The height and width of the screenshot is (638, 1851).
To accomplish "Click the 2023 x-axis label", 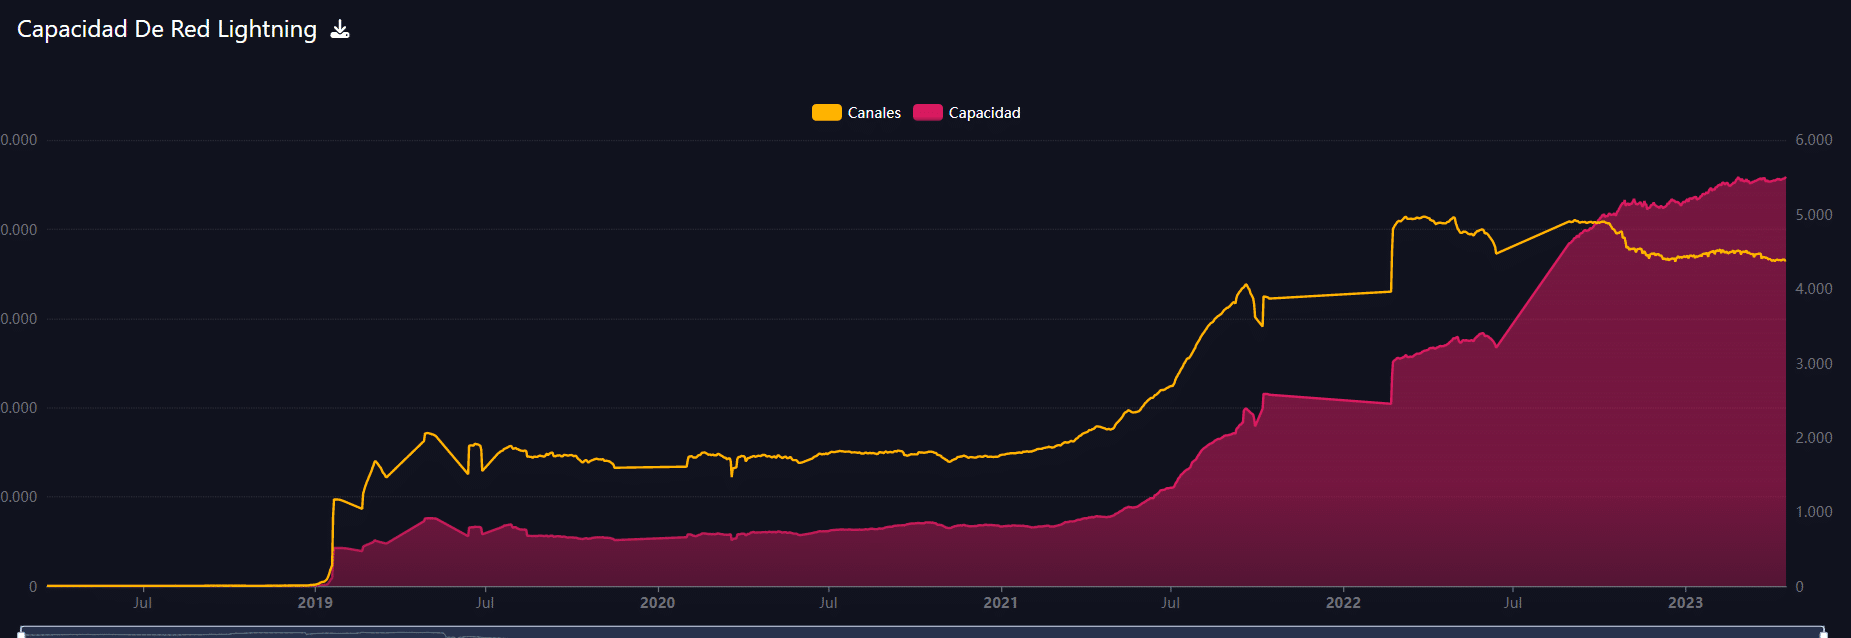I will tap(1685, 602).
